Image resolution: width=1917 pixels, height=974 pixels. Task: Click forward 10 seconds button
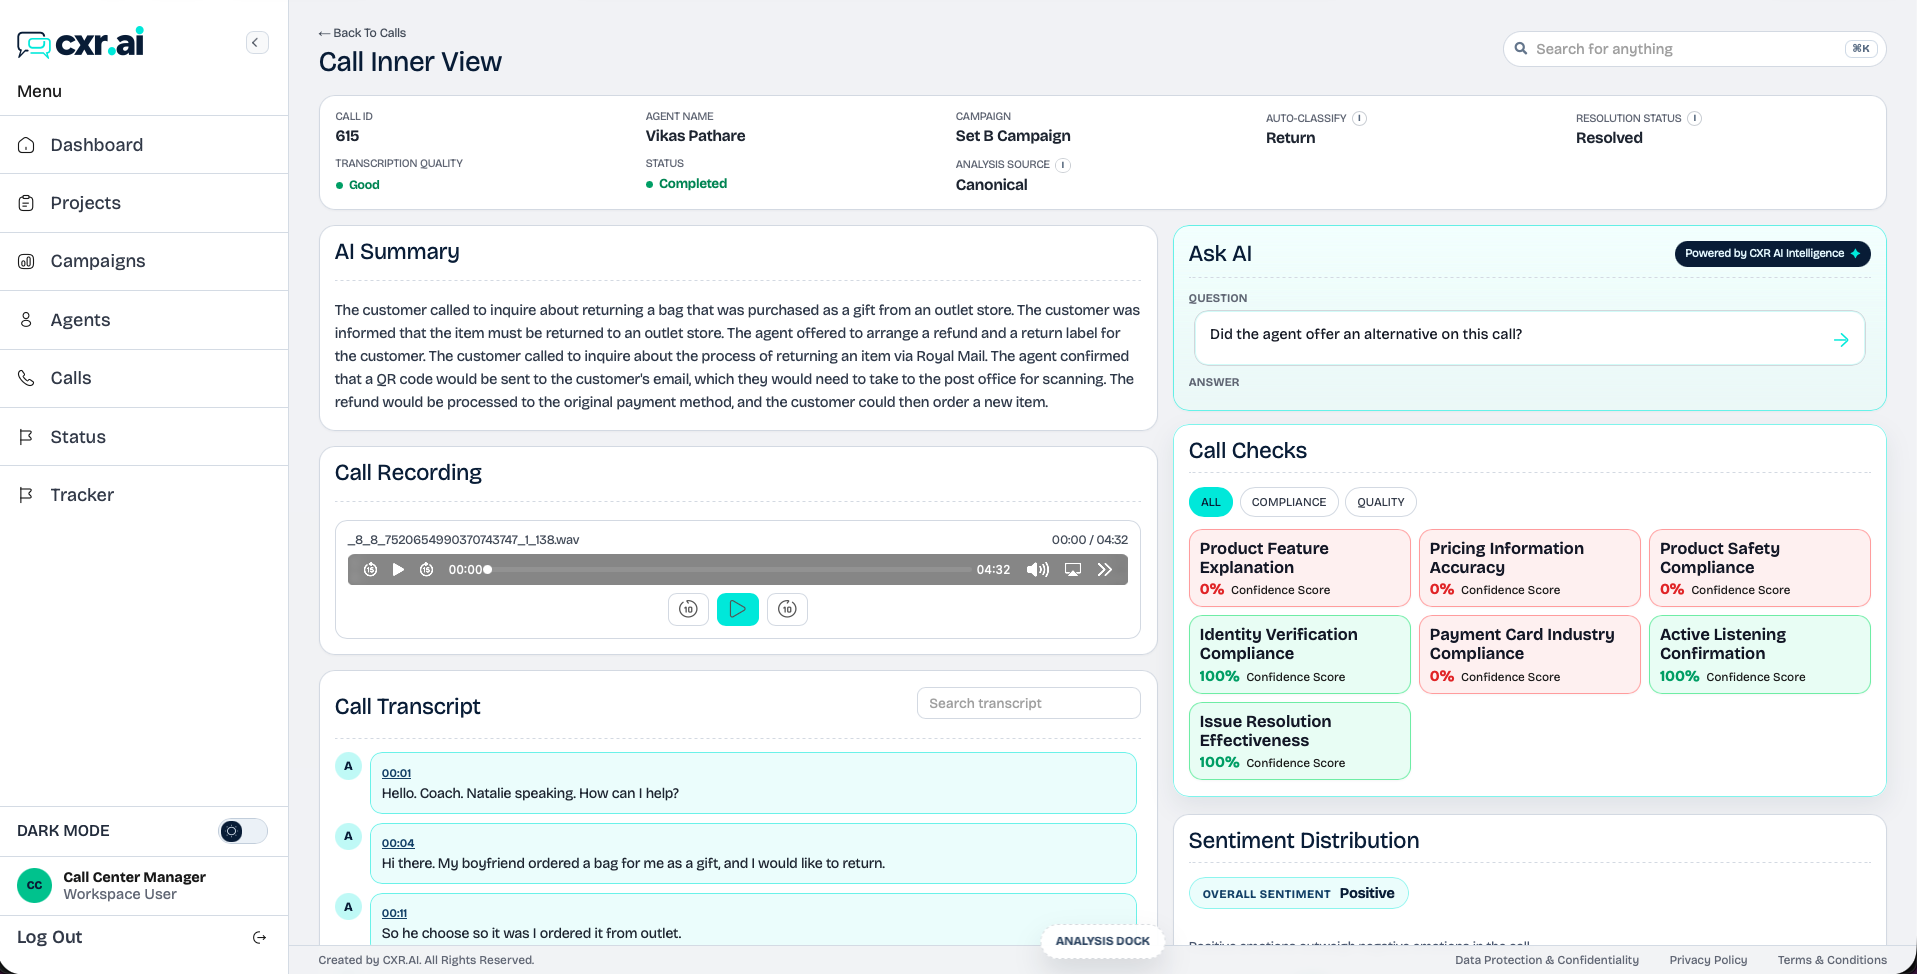click(x=787, y=609)
